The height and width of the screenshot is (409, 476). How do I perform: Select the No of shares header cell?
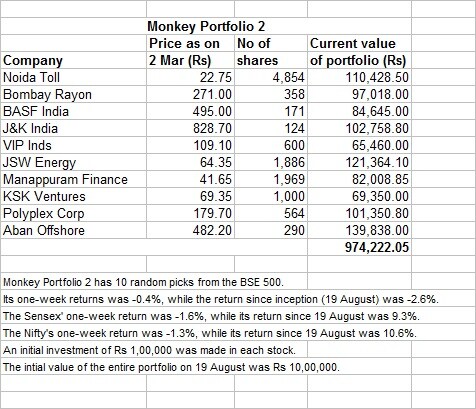click(x=271, y=52)
